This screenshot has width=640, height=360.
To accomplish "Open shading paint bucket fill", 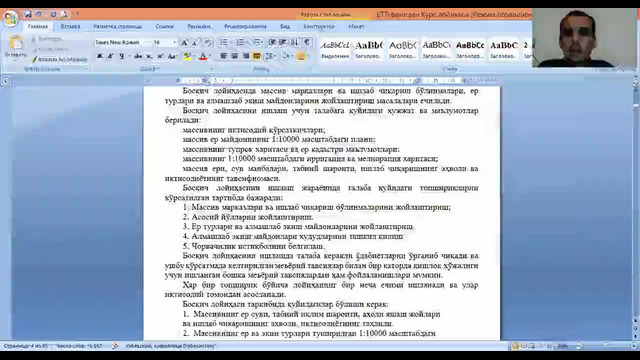I will pos(286,56).
